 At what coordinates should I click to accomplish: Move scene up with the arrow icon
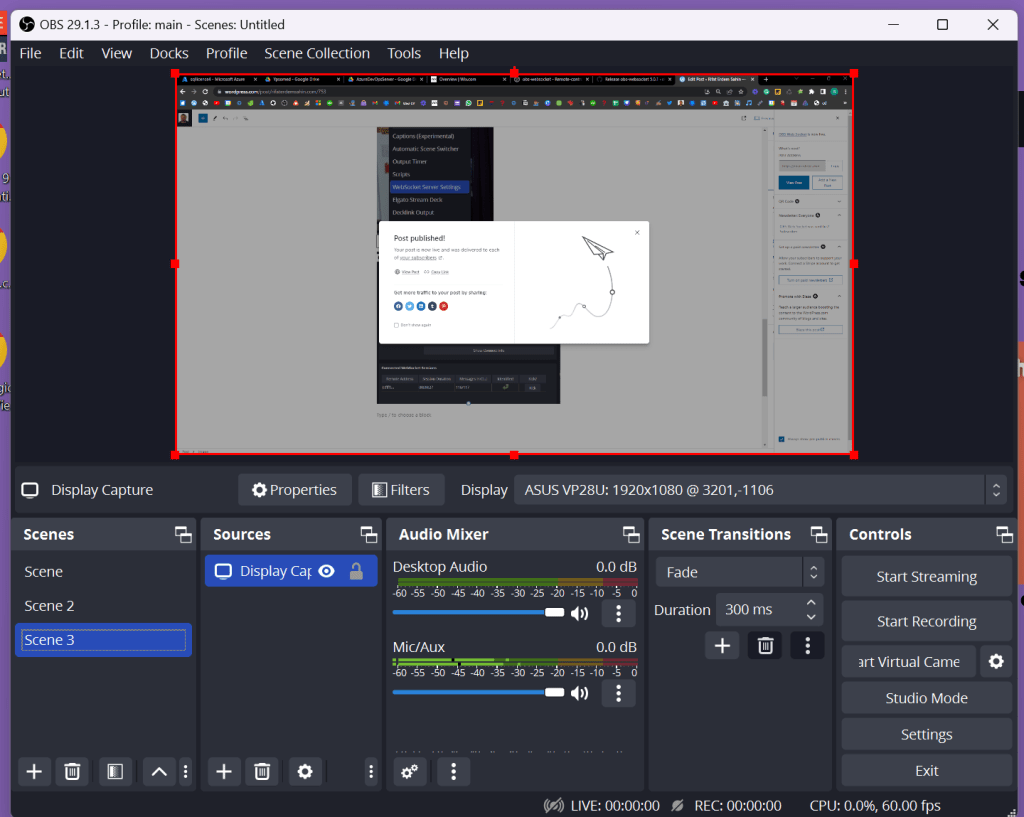[x=159, y=771]
